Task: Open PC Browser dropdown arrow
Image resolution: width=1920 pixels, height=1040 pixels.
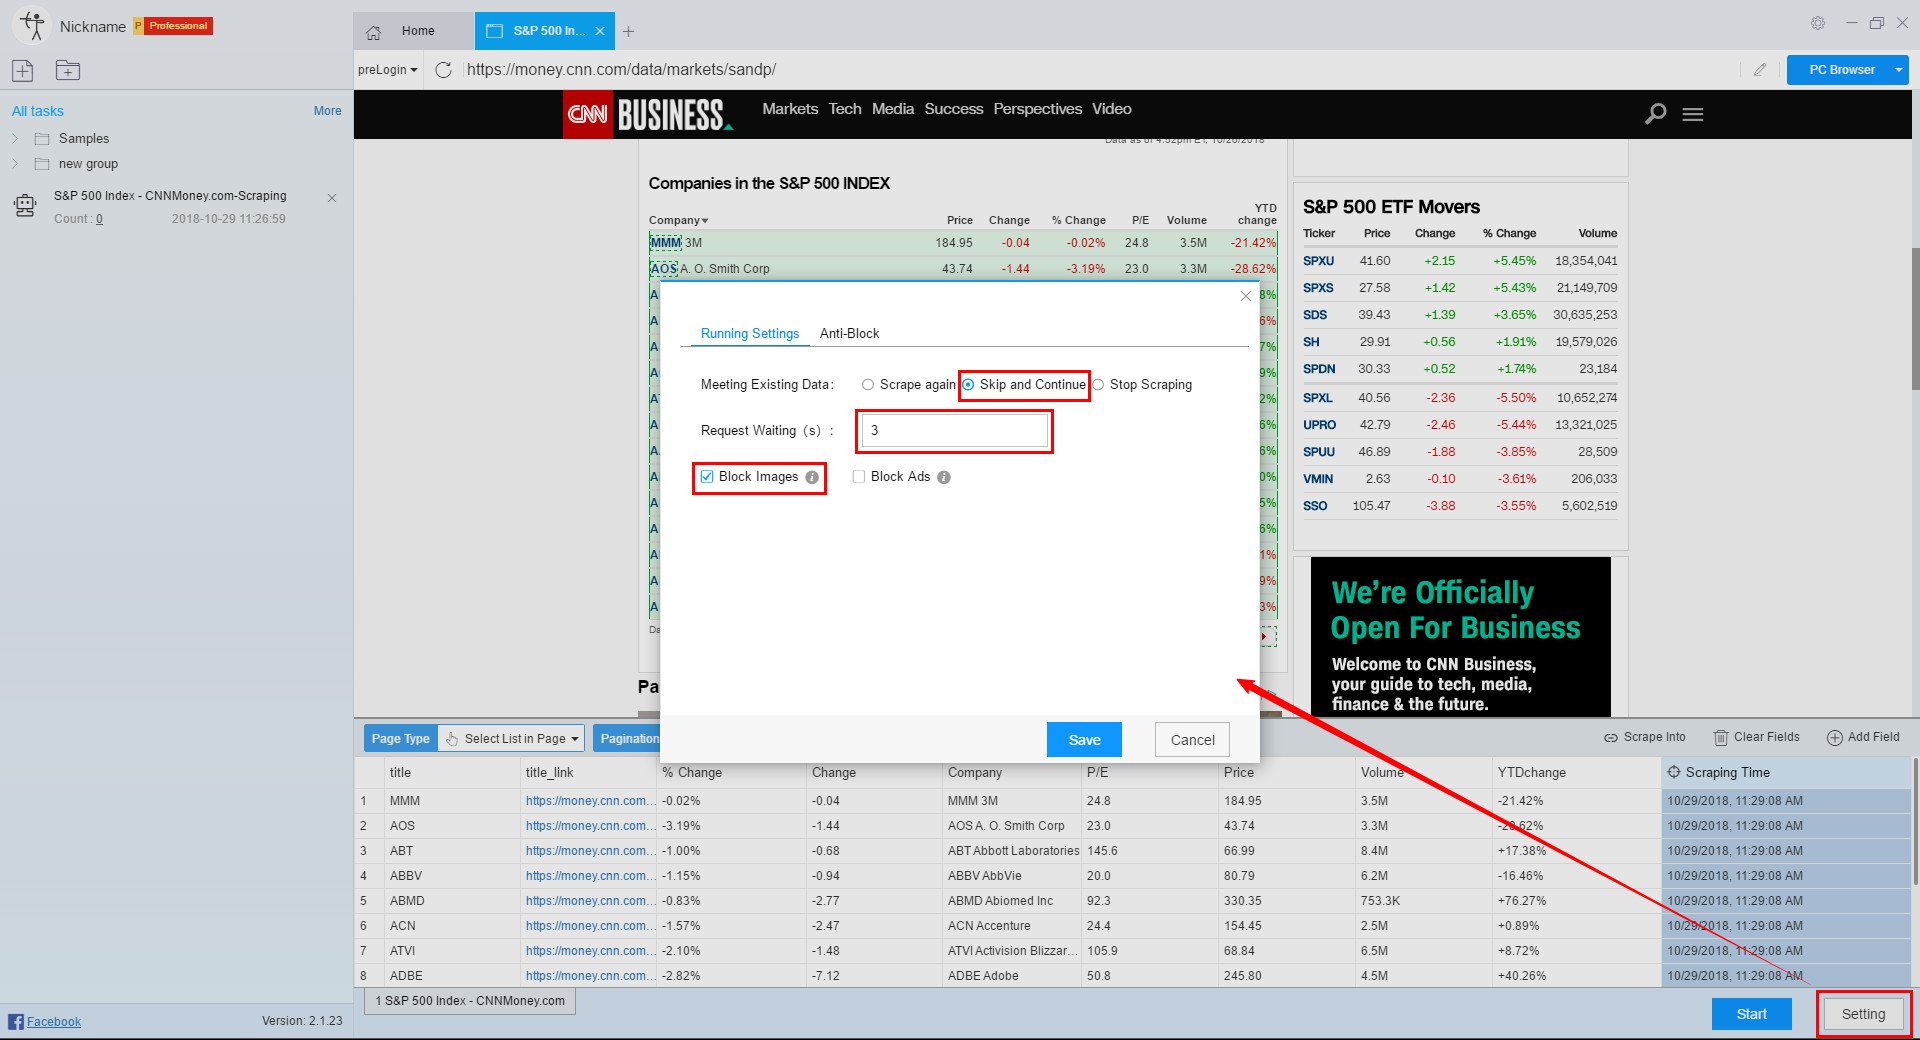Action: [1898, 70]
